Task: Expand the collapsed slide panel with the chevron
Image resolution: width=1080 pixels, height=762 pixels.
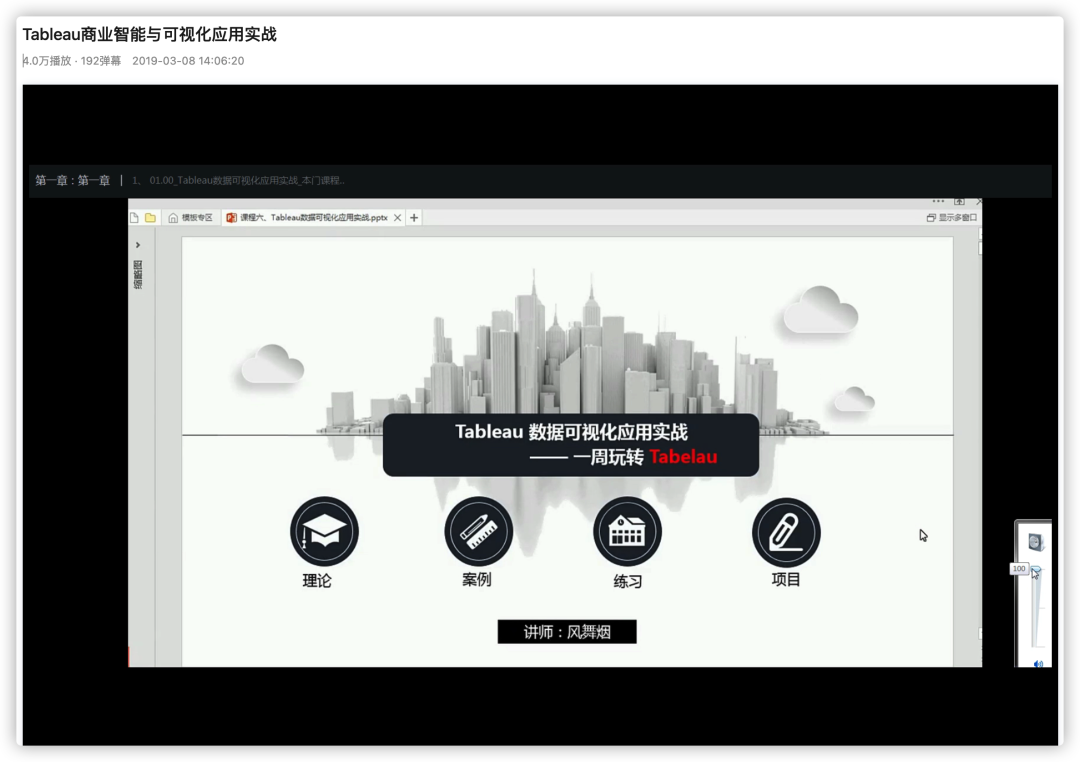Action: 137,243
